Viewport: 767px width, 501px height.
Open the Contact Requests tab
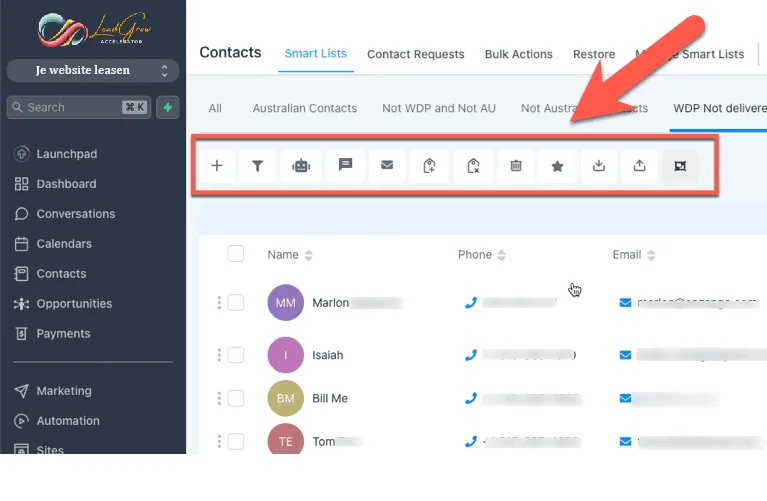(x=416, y=54)
